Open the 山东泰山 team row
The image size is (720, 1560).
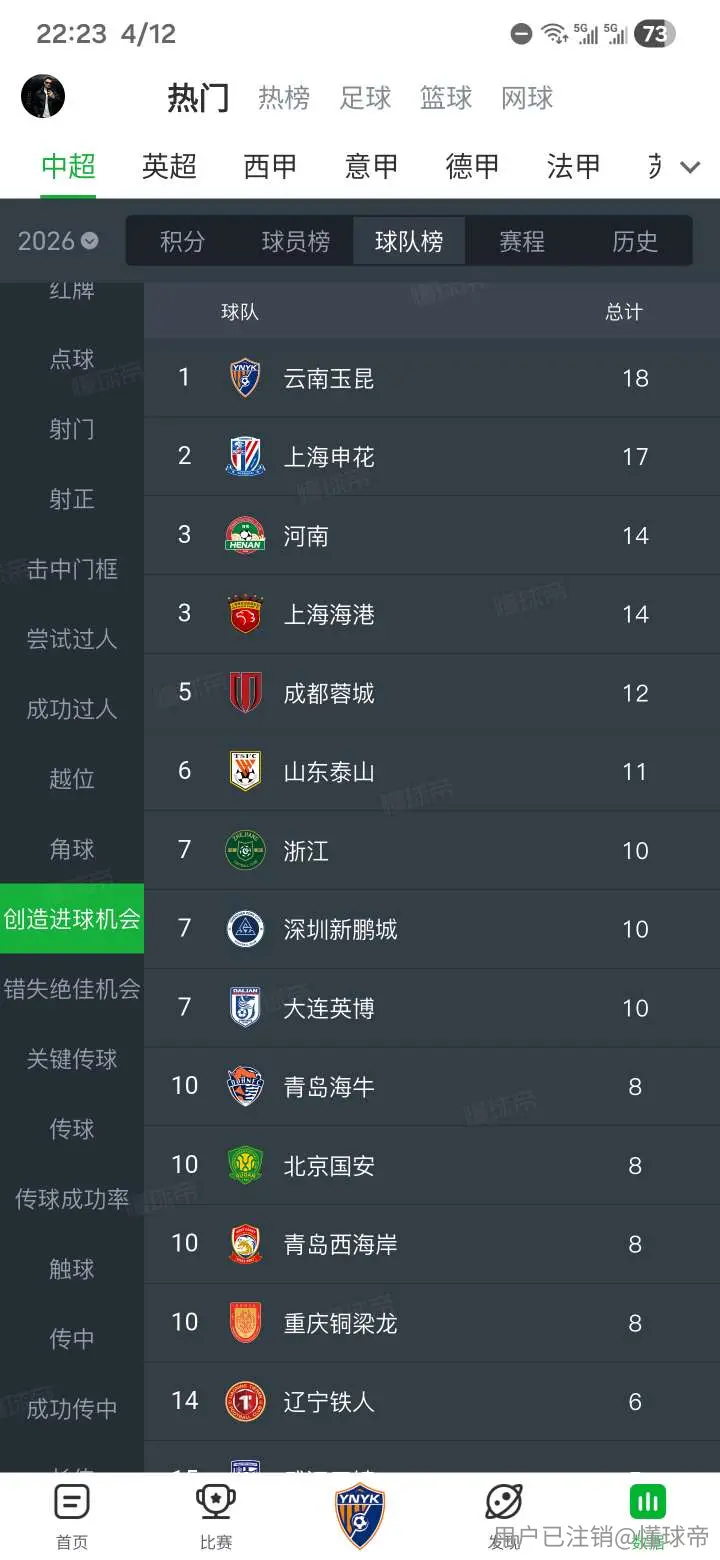432,771
